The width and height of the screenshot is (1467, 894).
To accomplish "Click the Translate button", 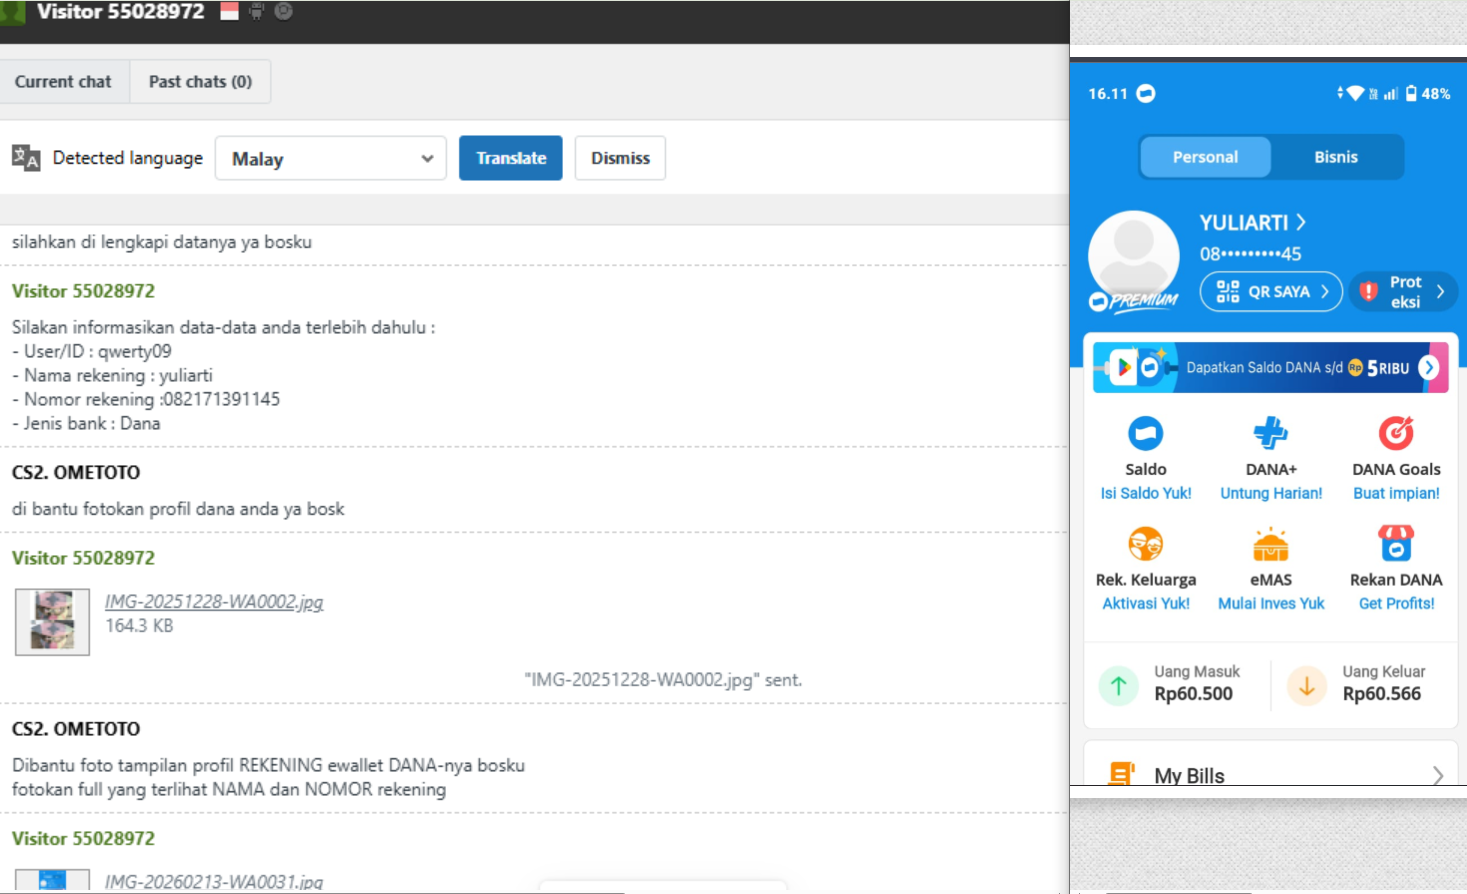I will point(511,158).
